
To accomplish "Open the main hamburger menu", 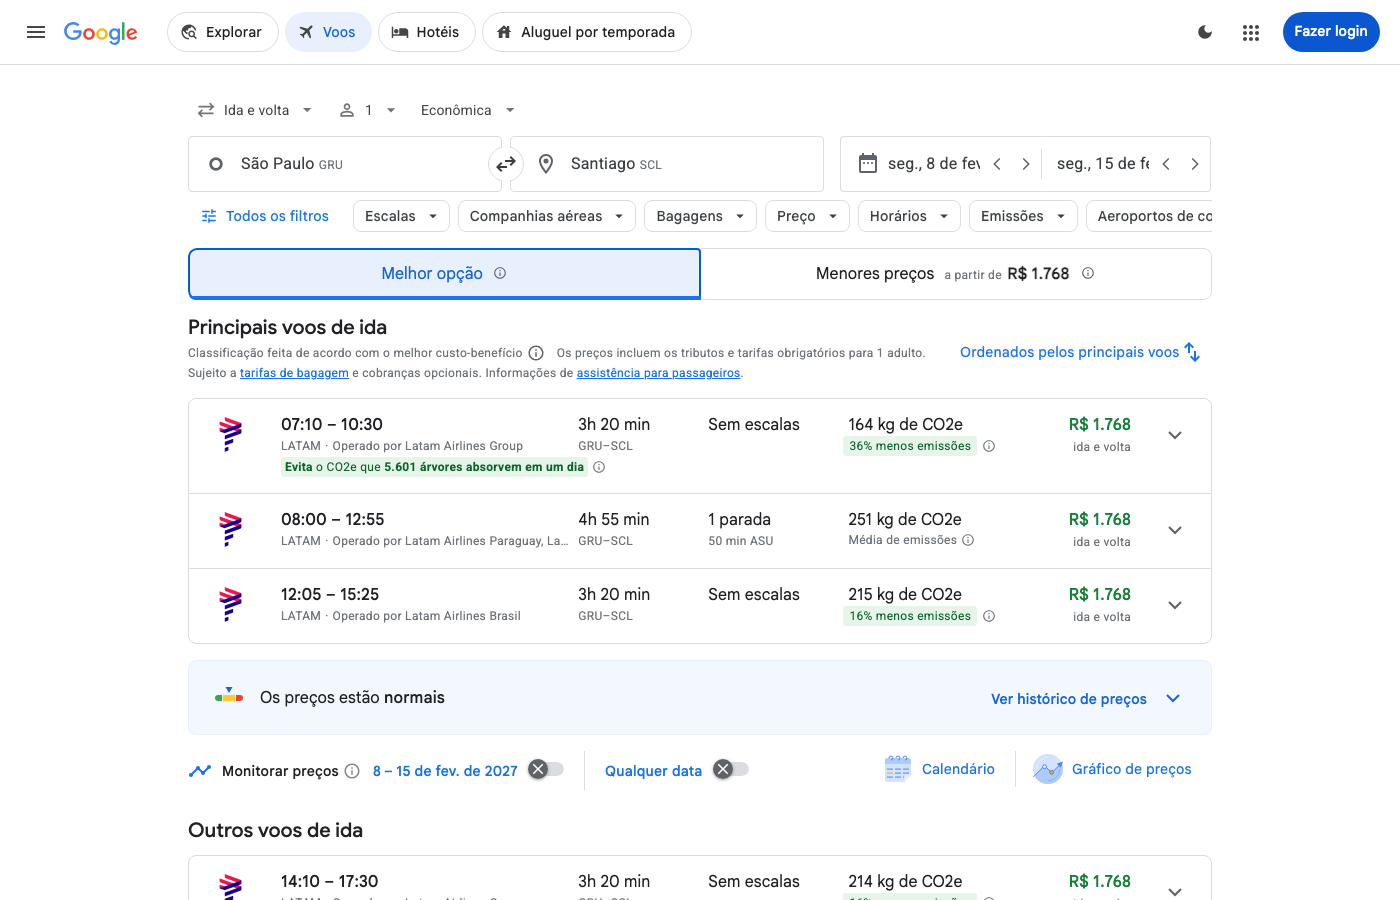I will [36, 32].
